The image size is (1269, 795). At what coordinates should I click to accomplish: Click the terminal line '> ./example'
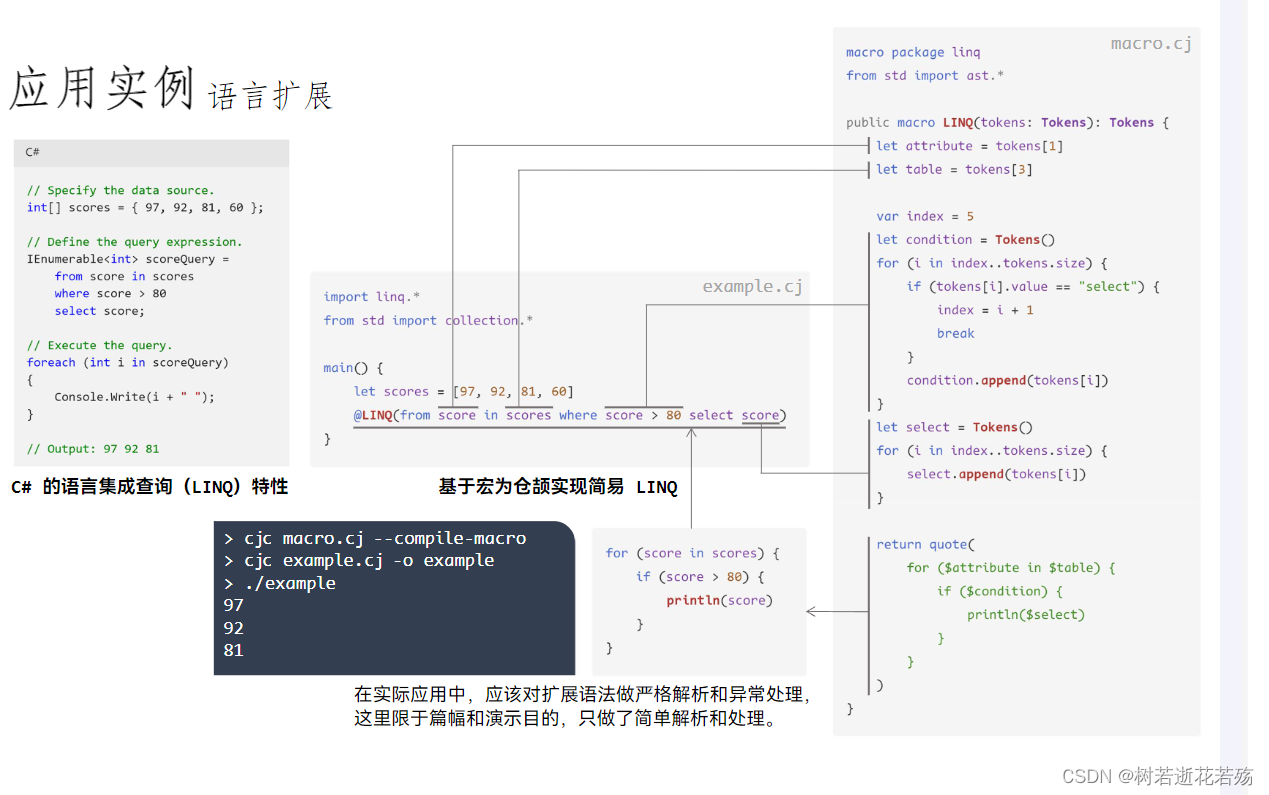click(x=279, y=583)
